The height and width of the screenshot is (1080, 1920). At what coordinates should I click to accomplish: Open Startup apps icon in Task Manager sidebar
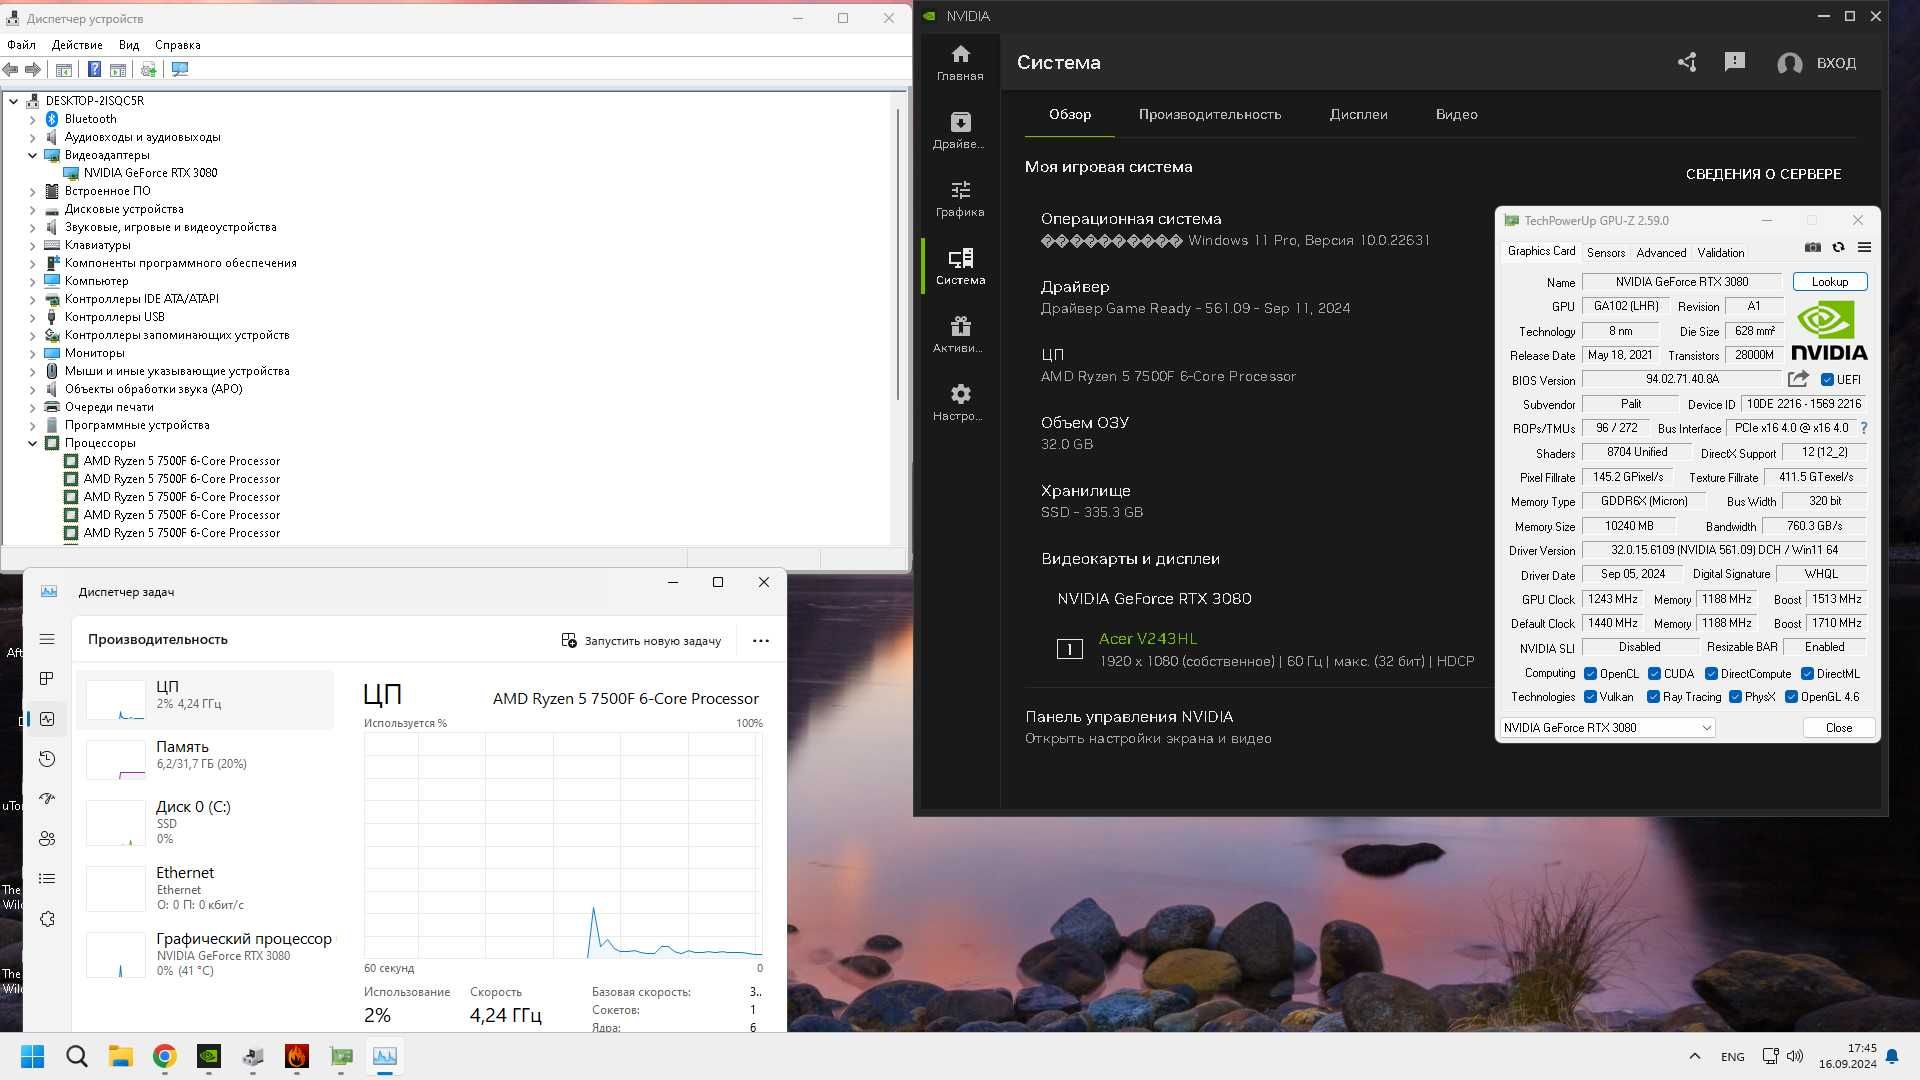coord(47,799)
